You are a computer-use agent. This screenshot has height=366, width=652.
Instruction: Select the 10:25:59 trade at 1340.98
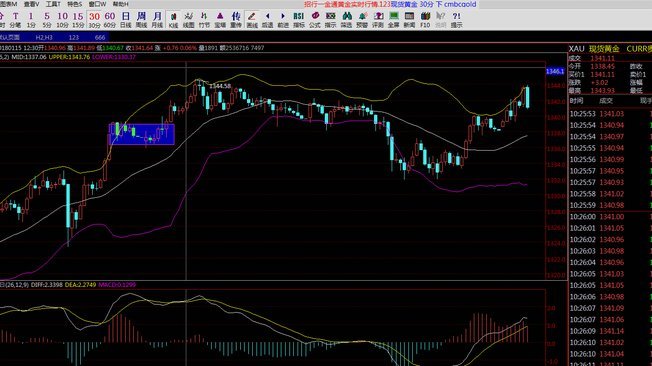610,205
